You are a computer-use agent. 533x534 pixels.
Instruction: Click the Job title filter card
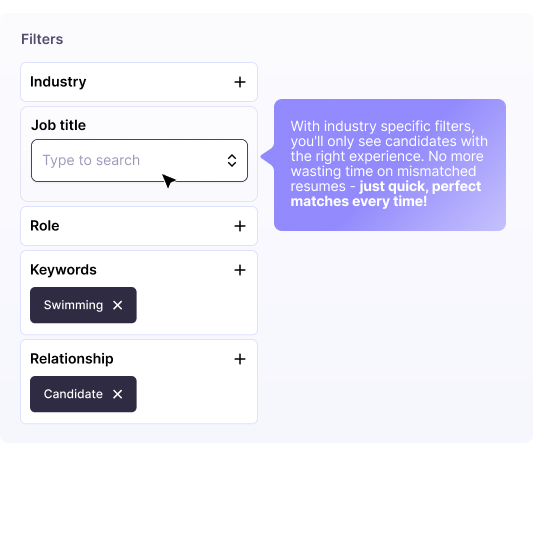[139, 154]
